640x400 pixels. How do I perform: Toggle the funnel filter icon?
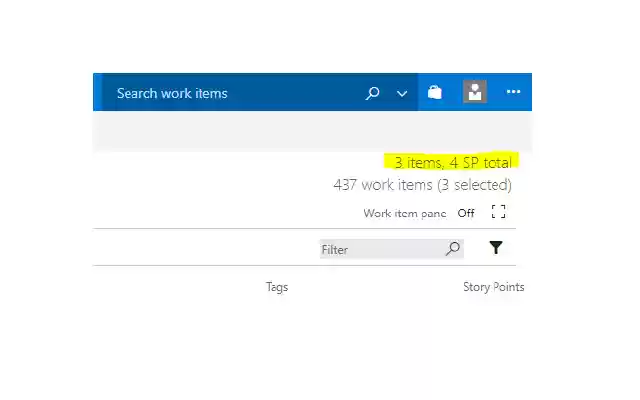[496, 247]
